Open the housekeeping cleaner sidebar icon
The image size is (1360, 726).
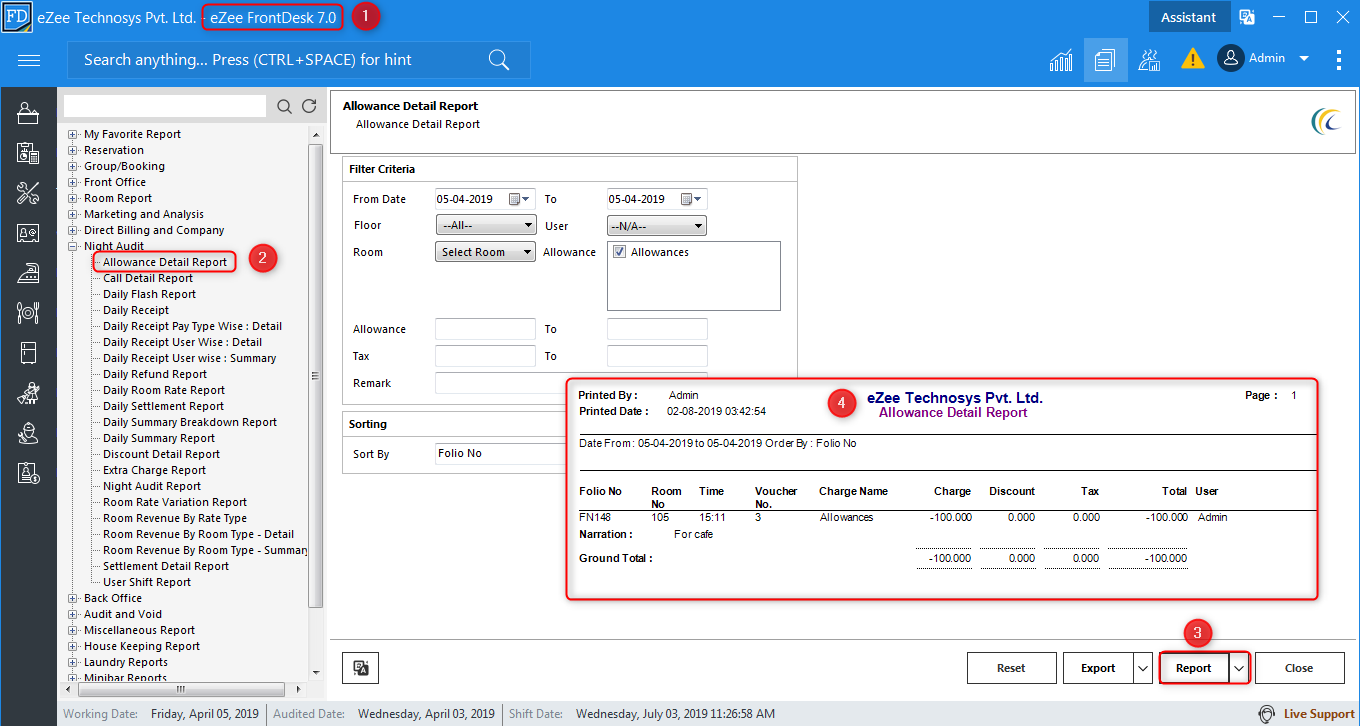click(28, 393)
